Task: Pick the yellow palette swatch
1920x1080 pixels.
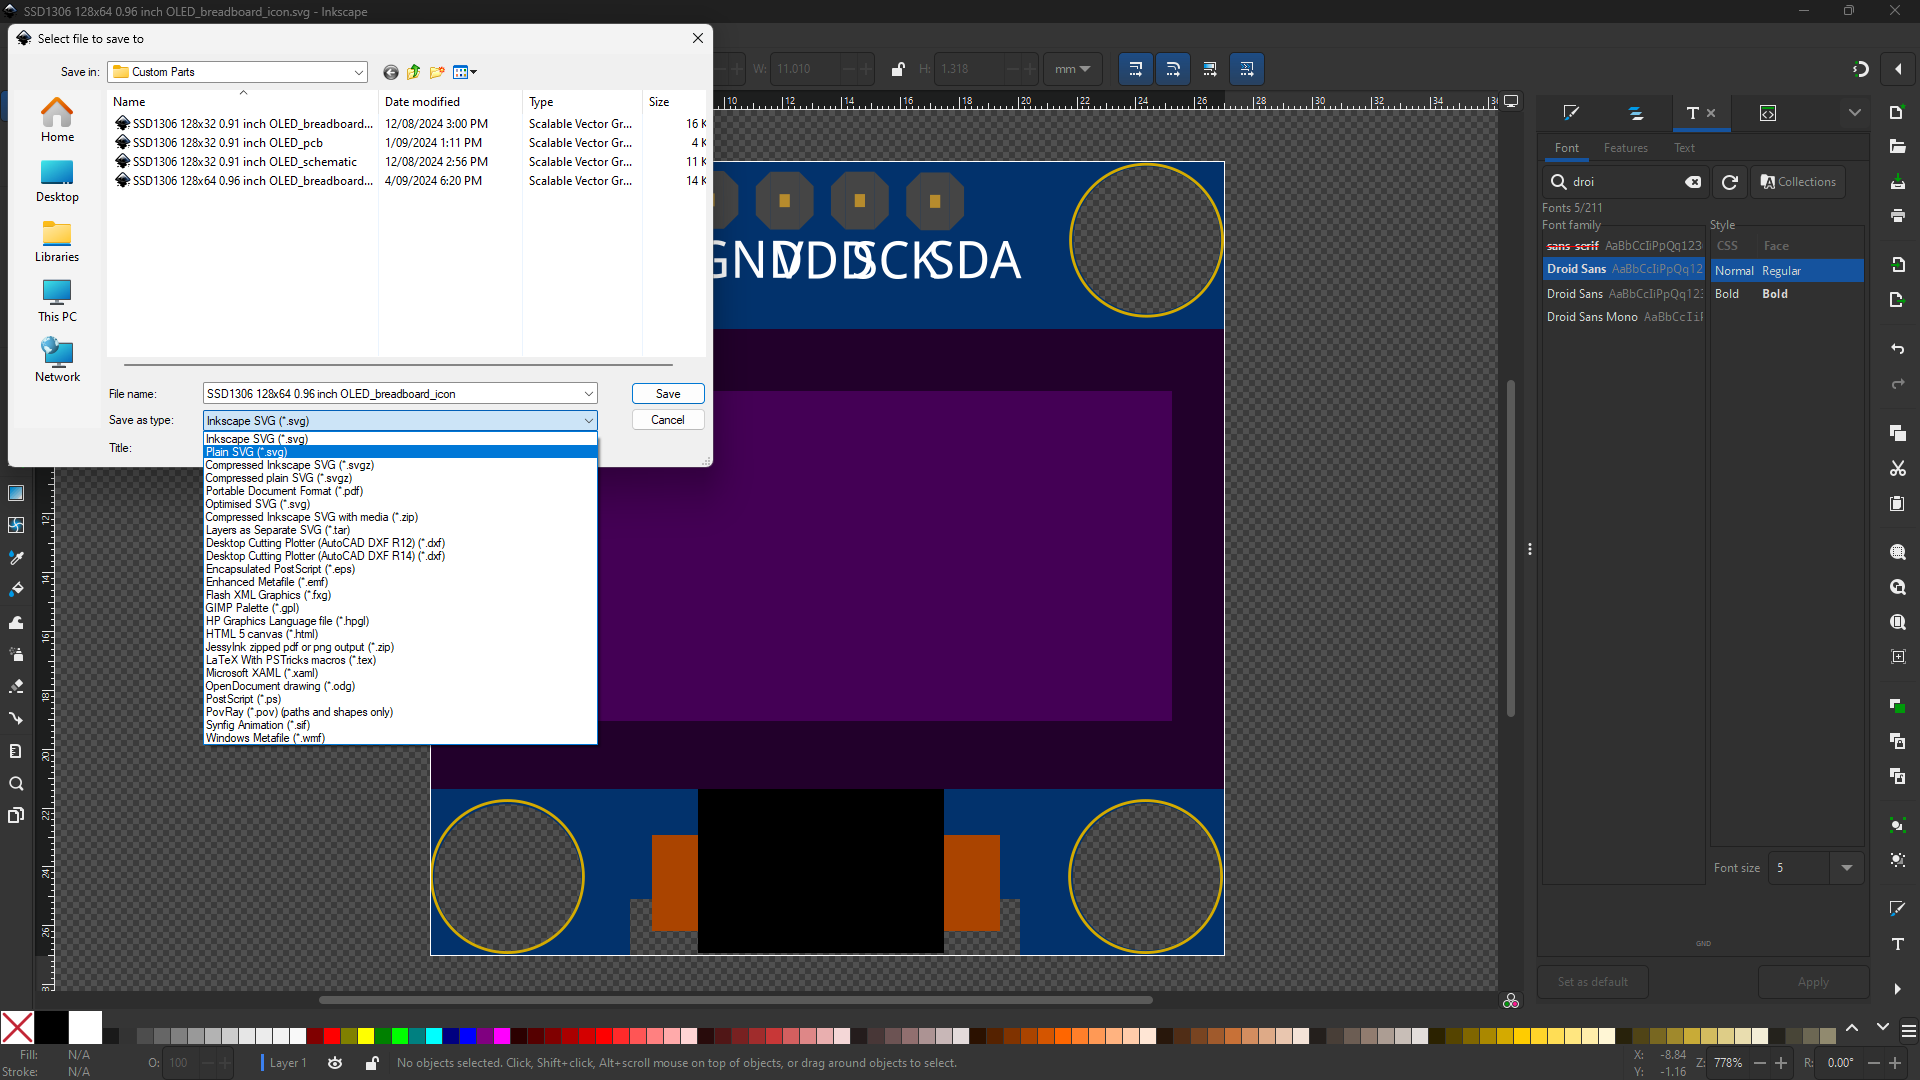Action: pyautogui.click(x=366, y=1036)
